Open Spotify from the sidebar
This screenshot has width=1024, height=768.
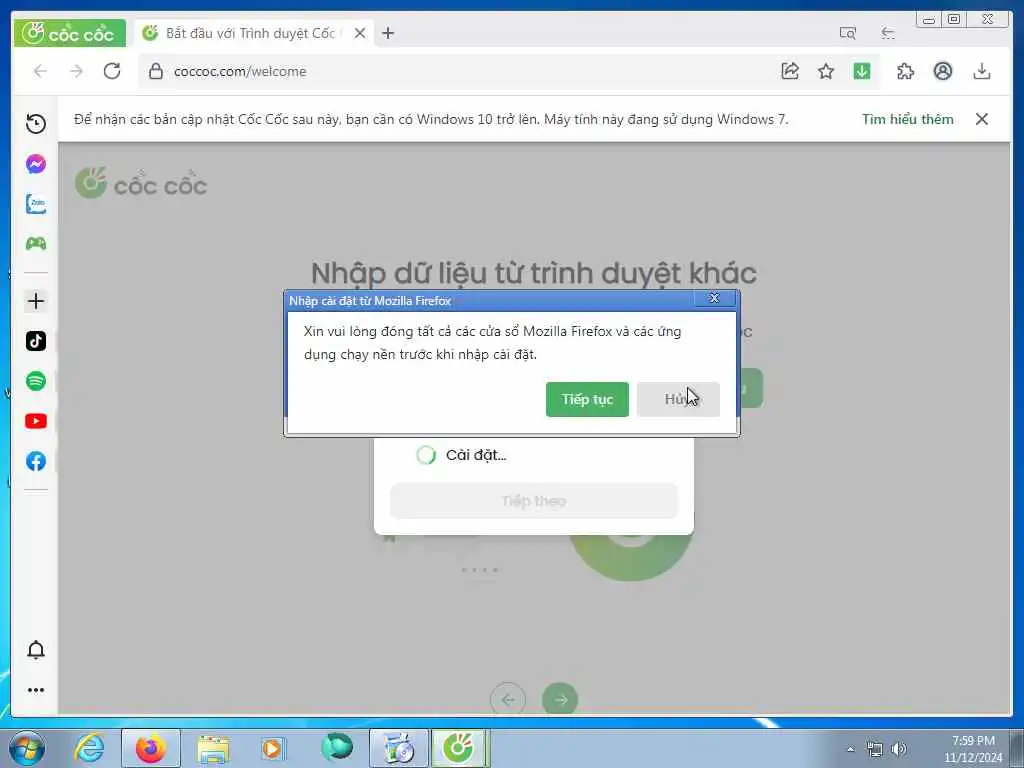(36, 381)
